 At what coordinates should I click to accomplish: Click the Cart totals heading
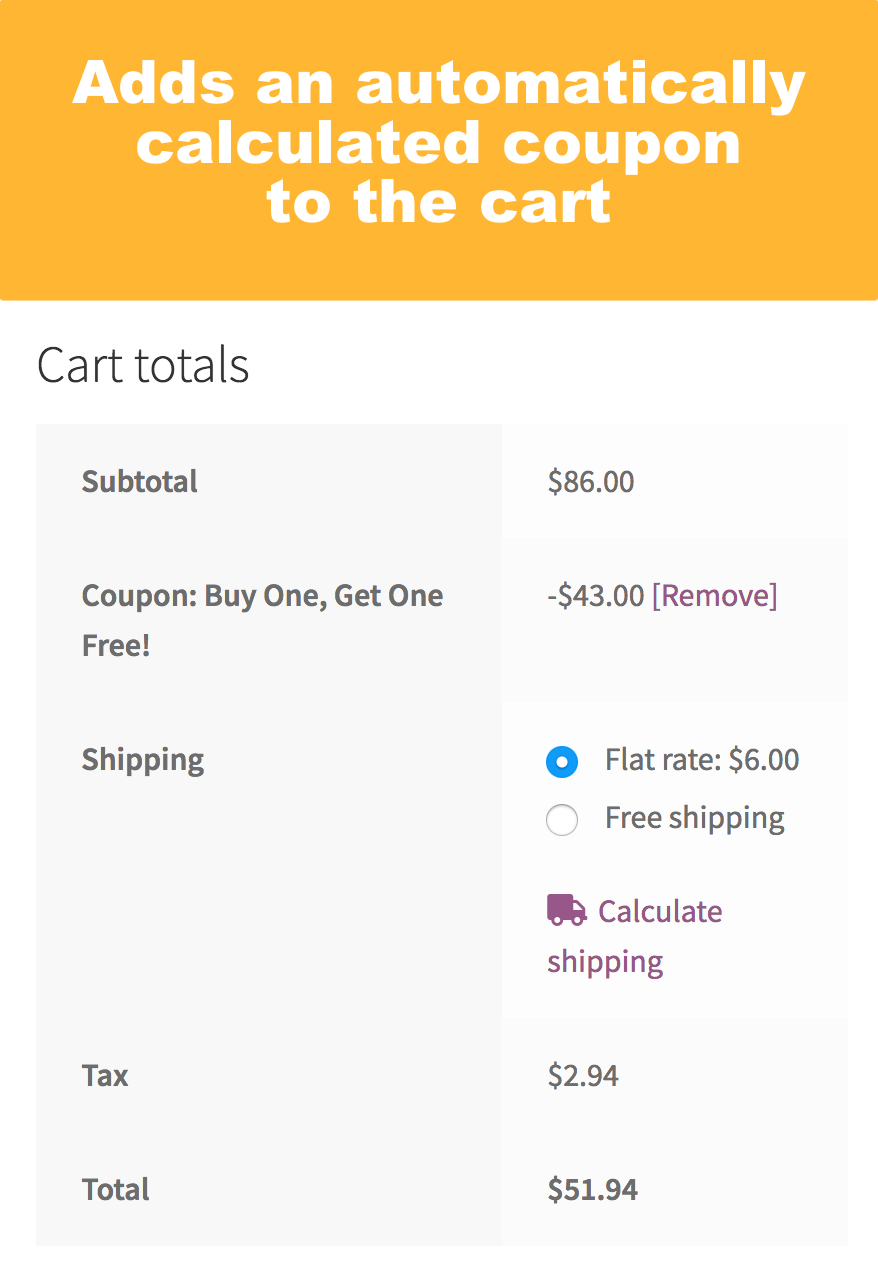click(x=143, y=365)
